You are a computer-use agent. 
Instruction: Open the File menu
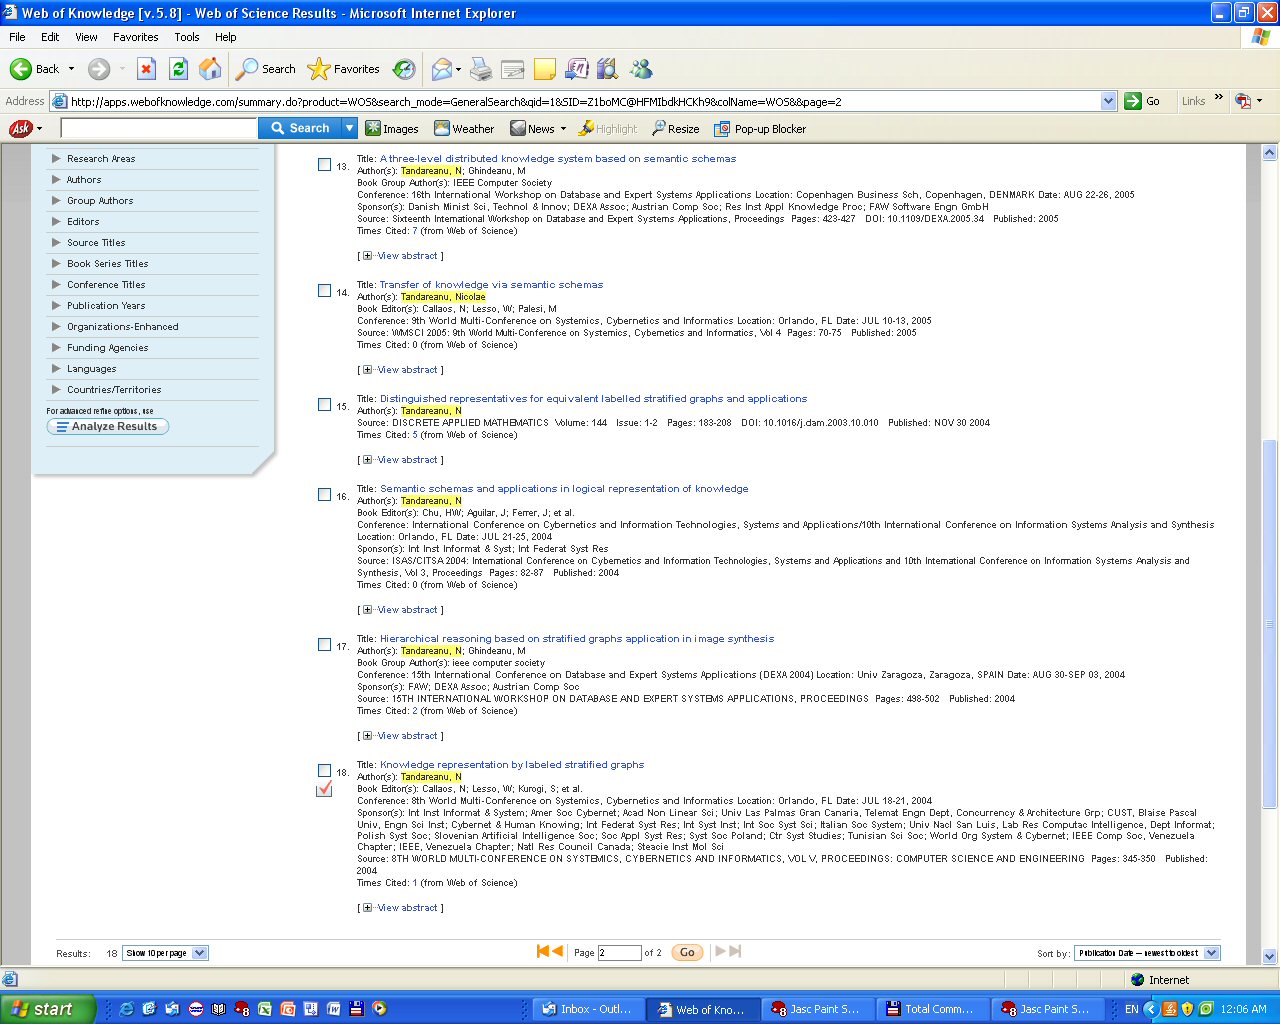tap(17, 37)
